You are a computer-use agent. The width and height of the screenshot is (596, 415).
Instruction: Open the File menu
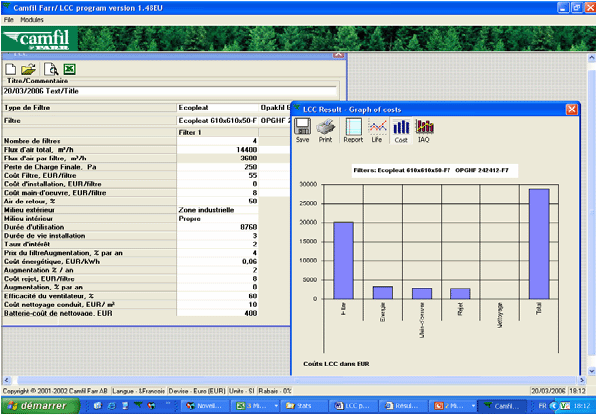(8, 20)
